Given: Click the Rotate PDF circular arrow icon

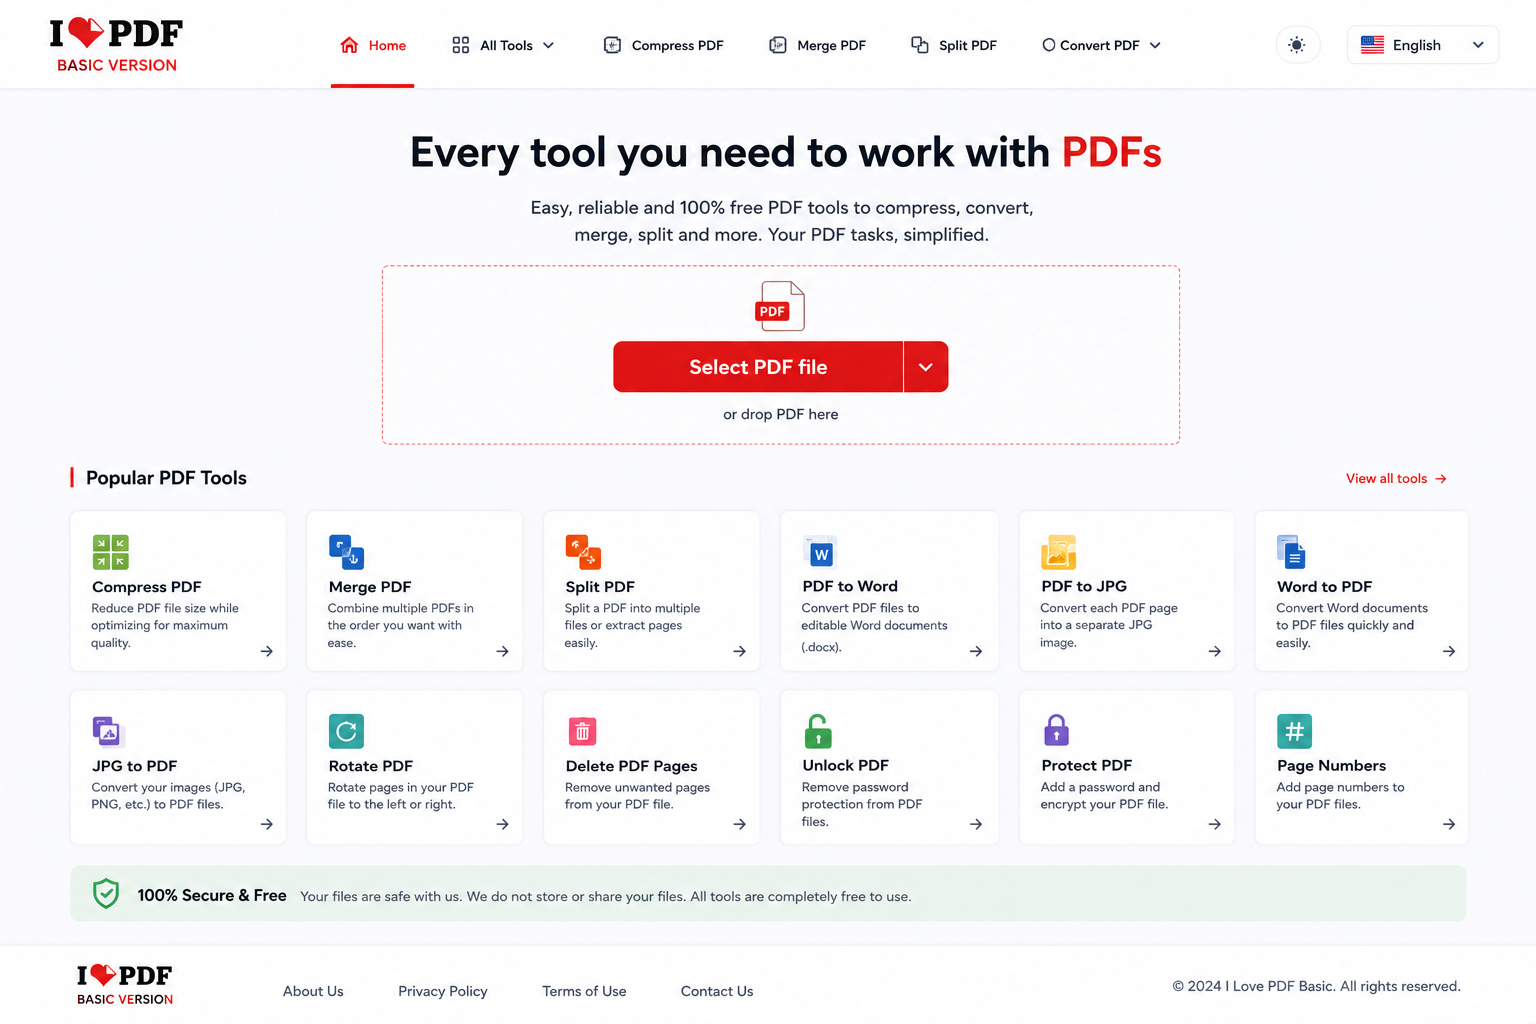Looking at the screenshot, I should tap(346, 732).
